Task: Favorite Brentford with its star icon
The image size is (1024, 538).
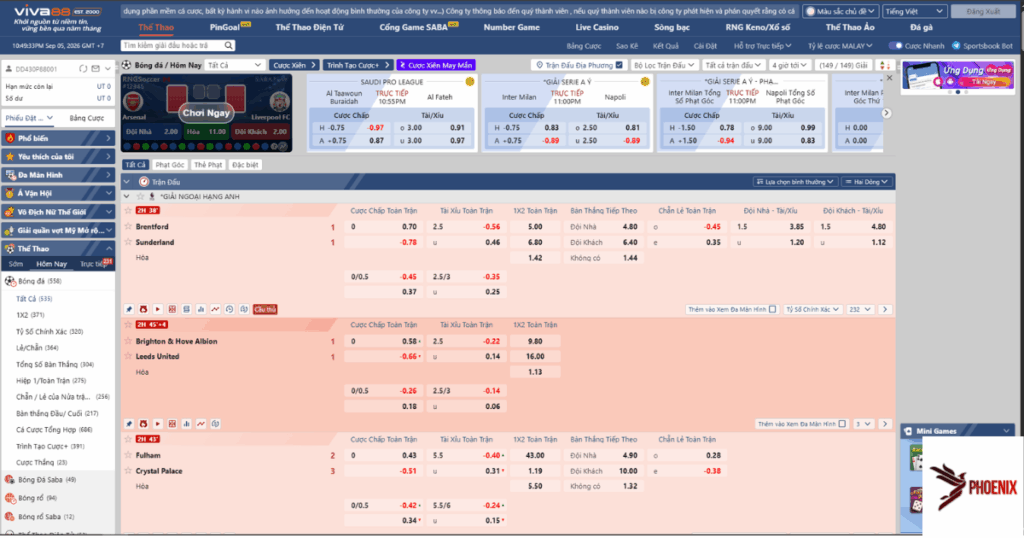Action: pyautogui.click(x=129, y=227)
